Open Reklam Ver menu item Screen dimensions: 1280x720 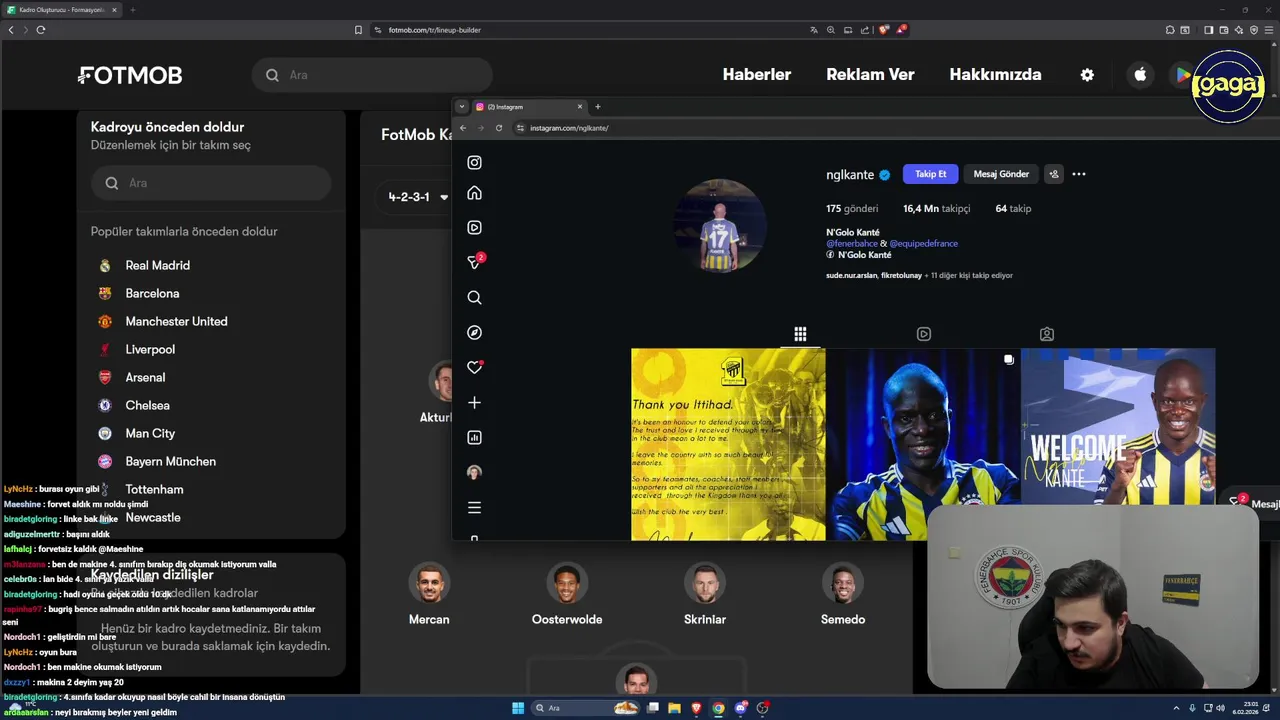coord(870,75)
